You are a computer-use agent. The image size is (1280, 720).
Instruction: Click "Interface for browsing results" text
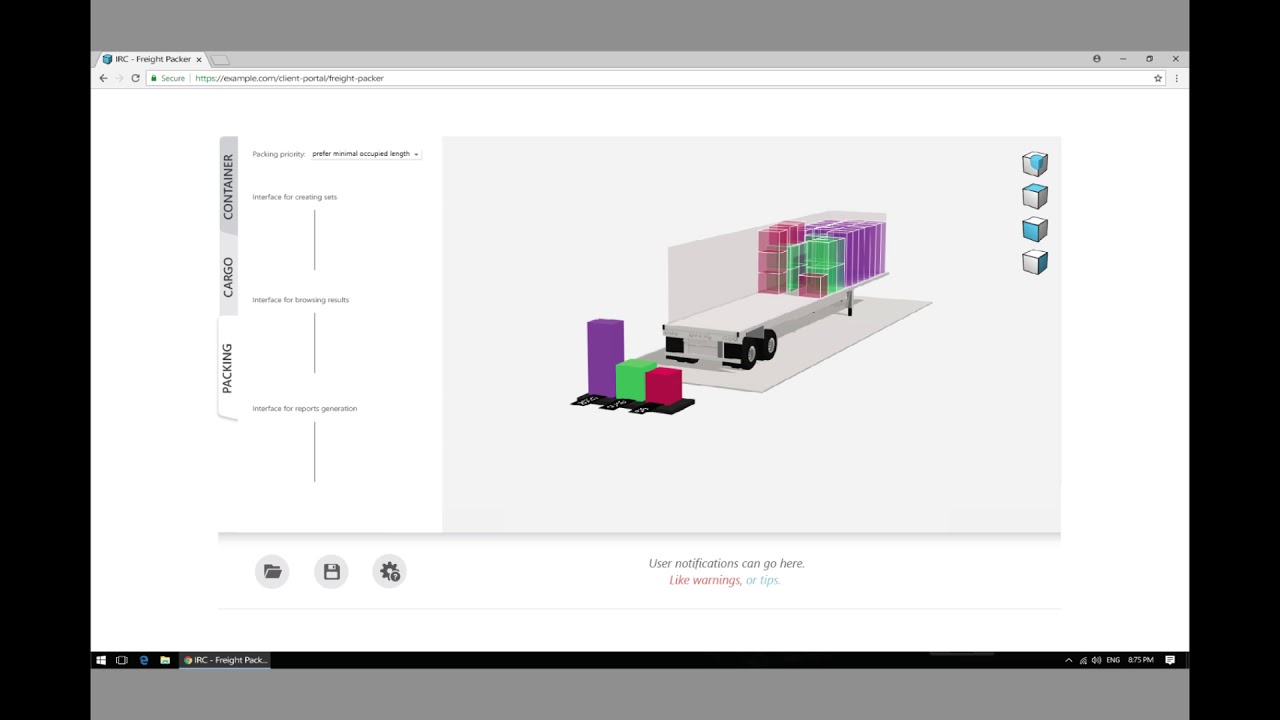301,300
